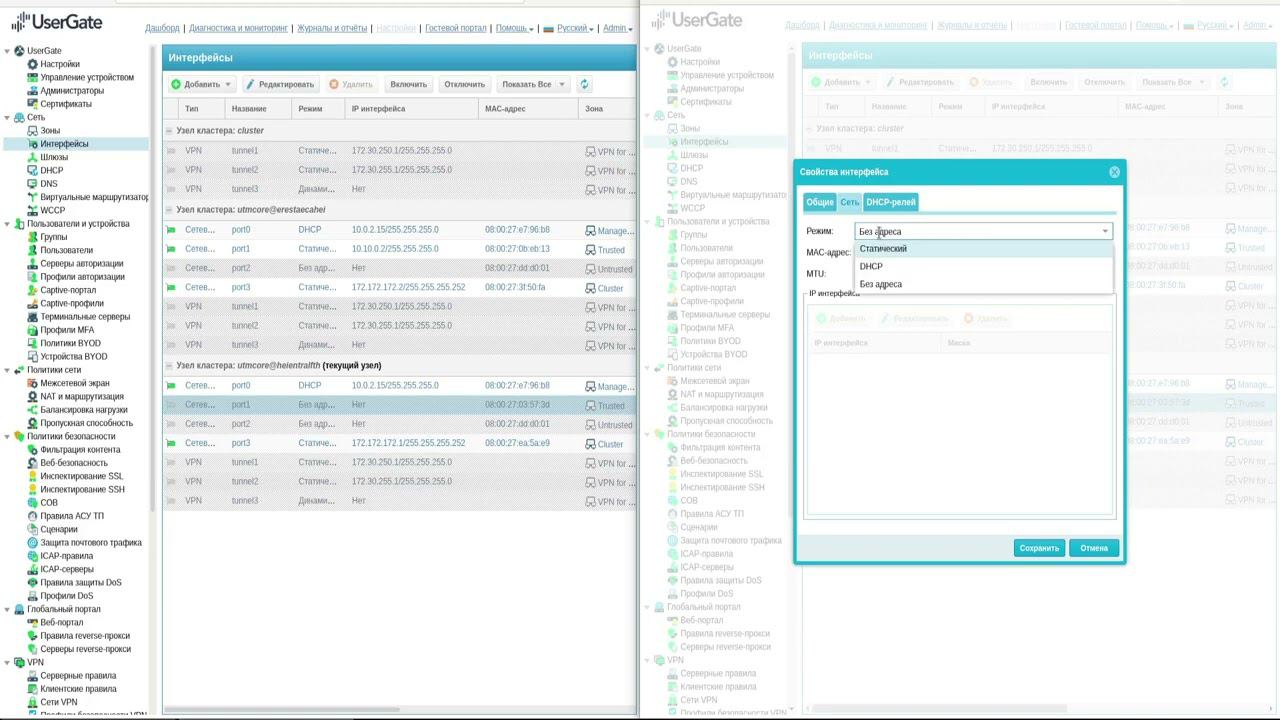Close the Свойства интерфейса dialog with the X icon
The width and height of the screenshot is (1280, 720).
pos(1114,172)
